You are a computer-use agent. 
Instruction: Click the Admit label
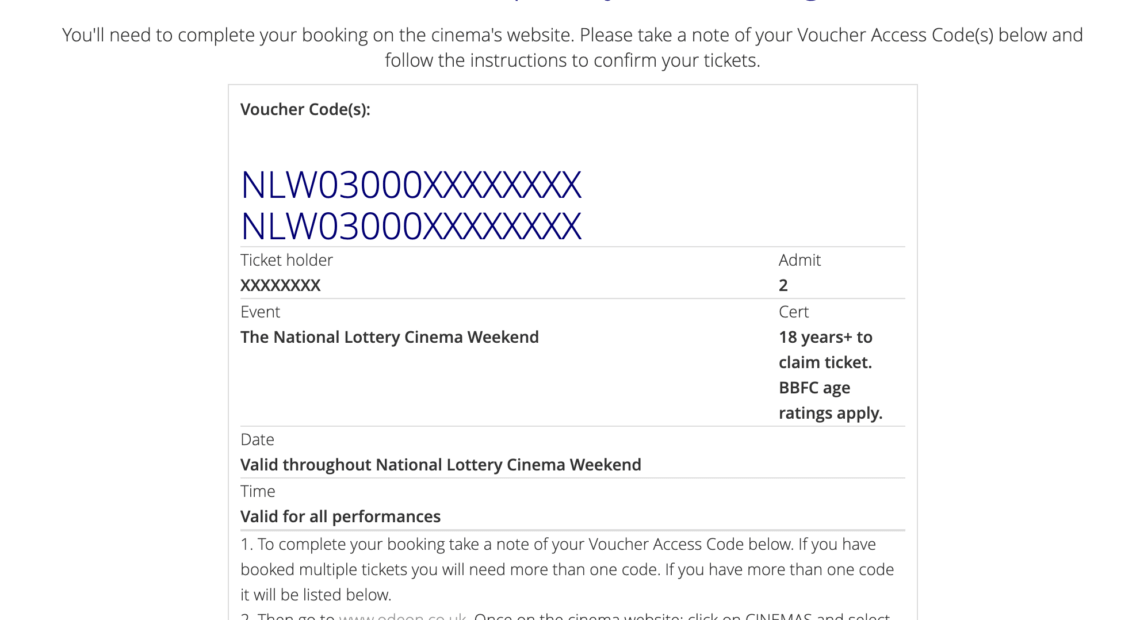800,259
